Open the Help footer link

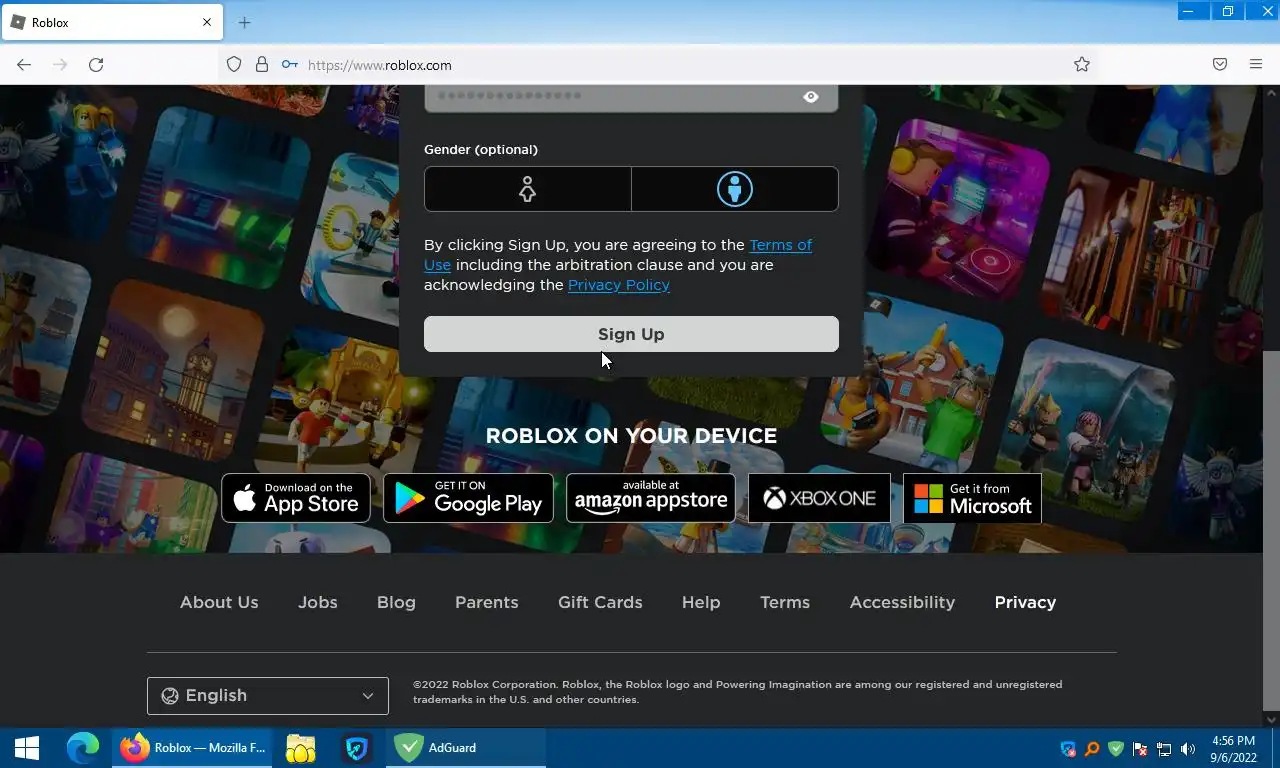pyautogui.click(x=701, y=602)
